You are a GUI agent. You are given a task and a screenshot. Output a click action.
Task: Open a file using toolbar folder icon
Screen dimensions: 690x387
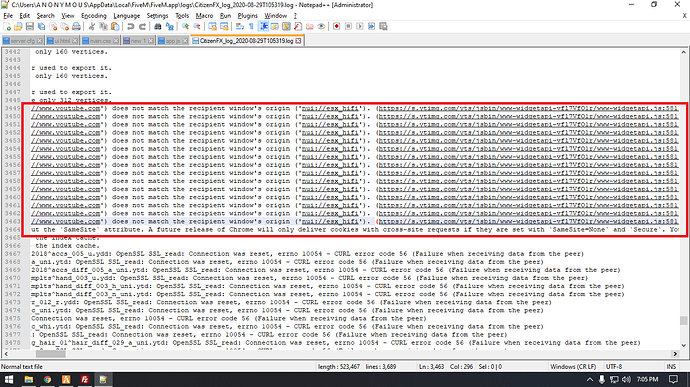click(x=18, y=26)
